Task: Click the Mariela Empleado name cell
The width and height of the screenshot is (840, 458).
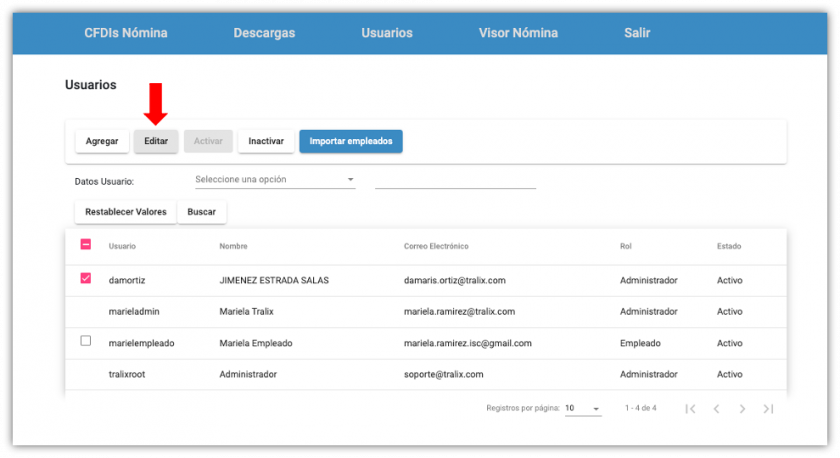Action: click(256, 343)
